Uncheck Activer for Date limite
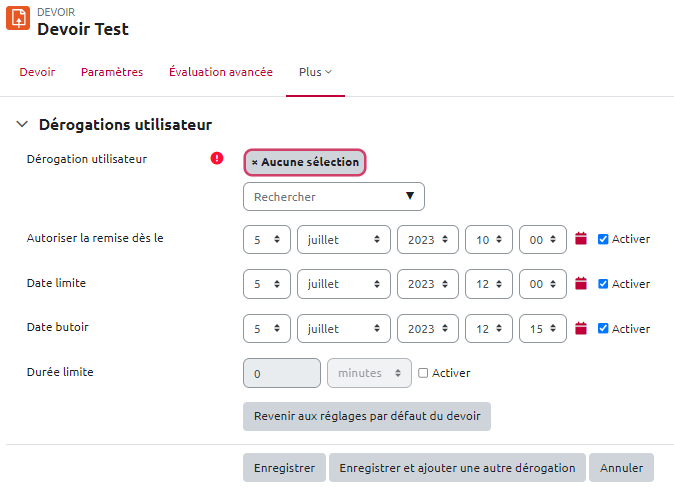 [603, 284]
